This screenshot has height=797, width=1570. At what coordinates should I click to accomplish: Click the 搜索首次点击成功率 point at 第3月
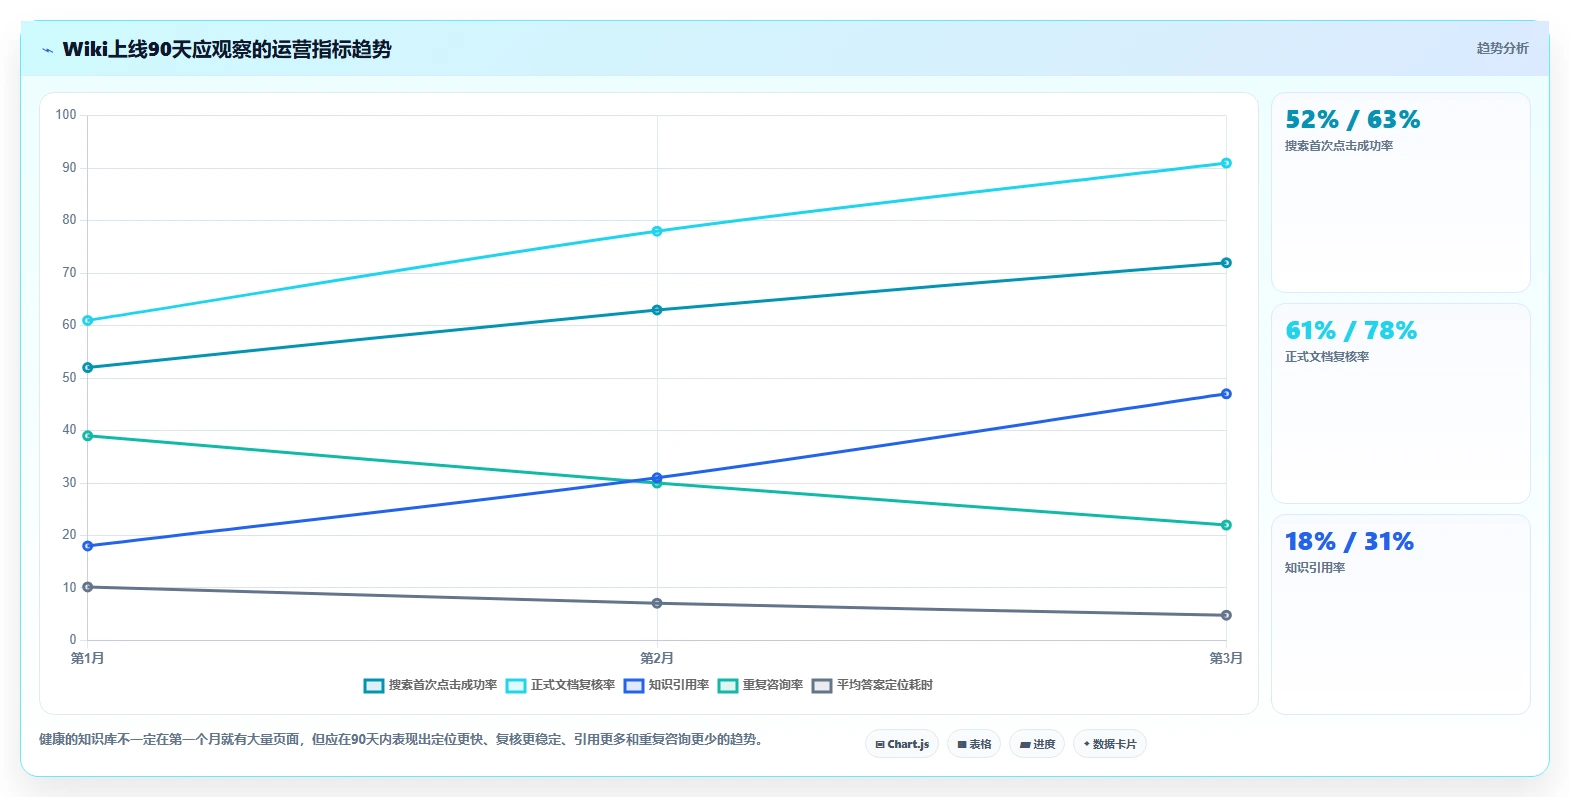tap(1226, 263)
